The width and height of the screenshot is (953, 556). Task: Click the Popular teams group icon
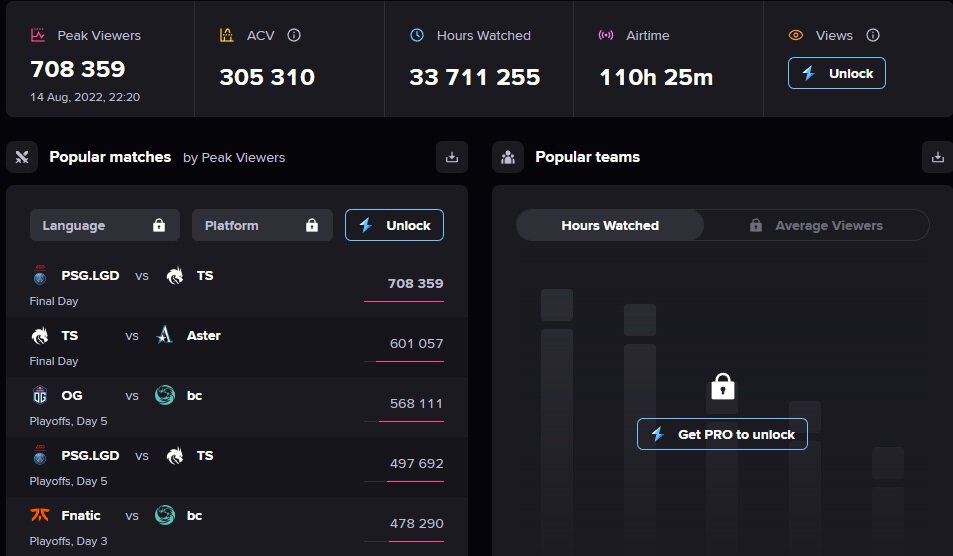pyautogui.click(x=508, y=157)
